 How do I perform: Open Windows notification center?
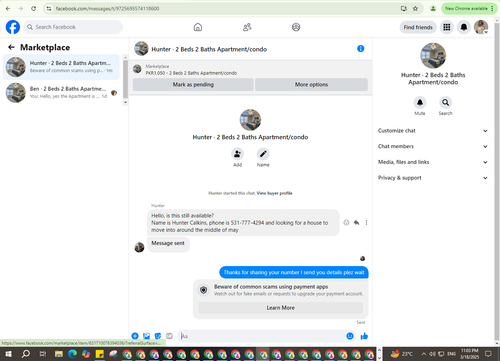[x=488, y=354]
